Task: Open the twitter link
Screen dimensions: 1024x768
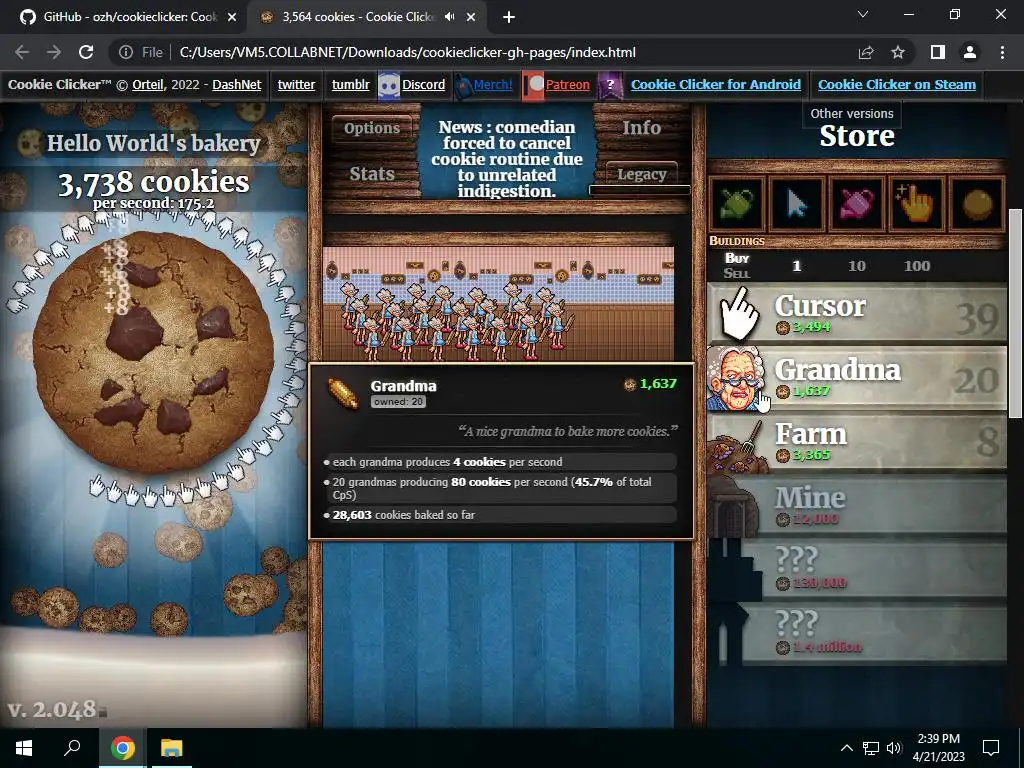Action: [296, 85]
